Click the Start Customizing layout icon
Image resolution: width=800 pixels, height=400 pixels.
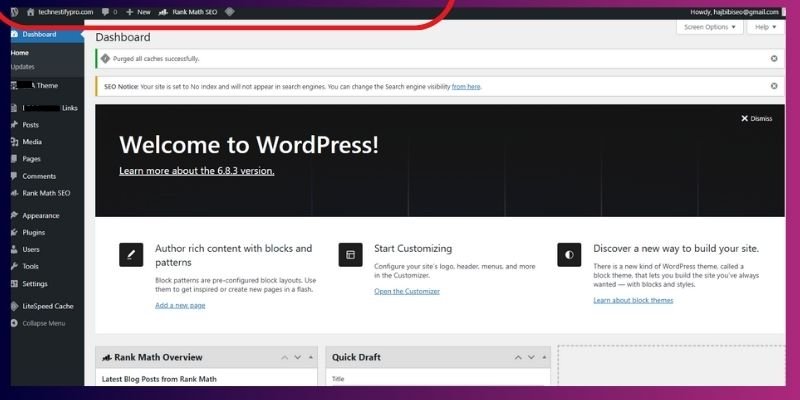351,255
